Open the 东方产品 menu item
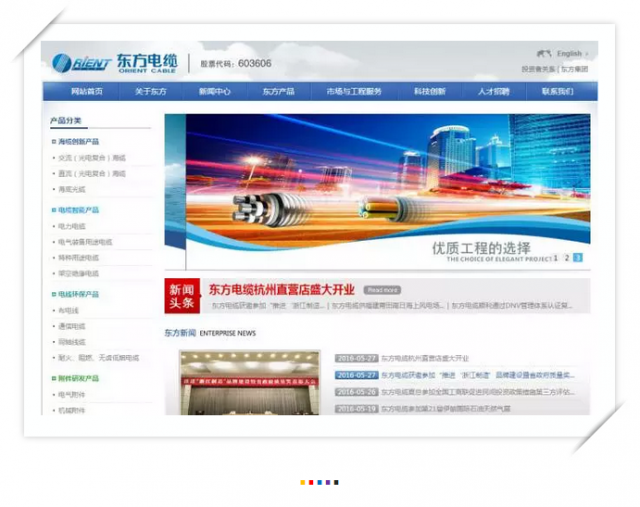The image size is (640, 507). [278, 91]
